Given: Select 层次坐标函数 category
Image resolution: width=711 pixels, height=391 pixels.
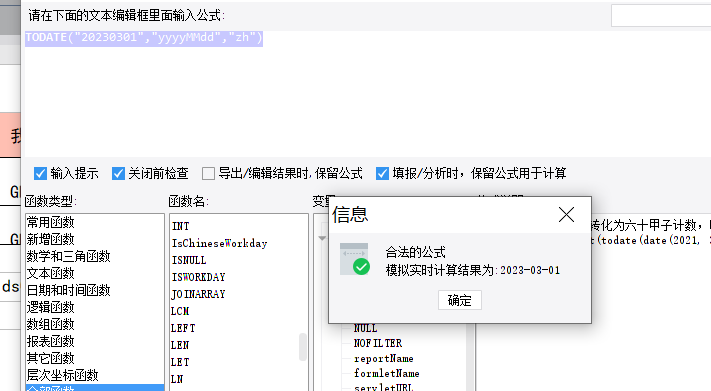Looking at the screenshot, I should click(x=94, y=375).
